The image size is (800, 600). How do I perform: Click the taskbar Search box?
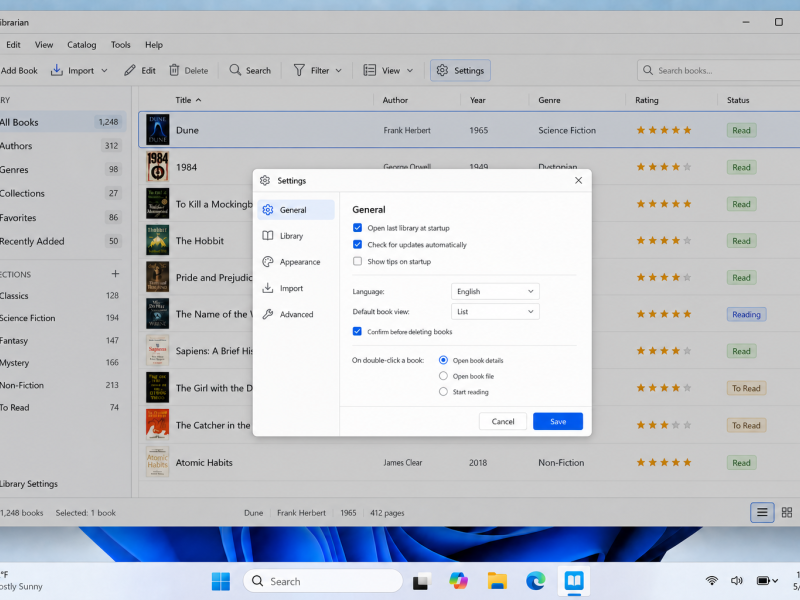pyautogui.click(x=323, y=581)
